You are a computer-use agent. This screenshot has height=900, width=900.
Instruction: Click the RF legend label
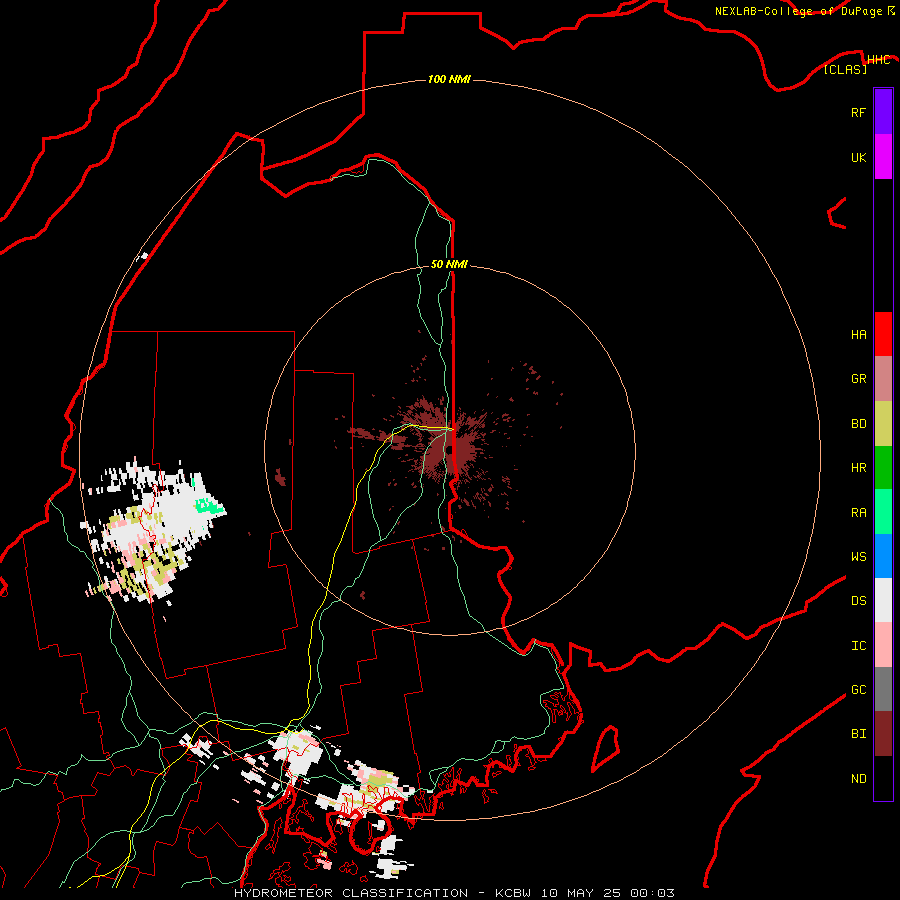(x=858, y=112)
